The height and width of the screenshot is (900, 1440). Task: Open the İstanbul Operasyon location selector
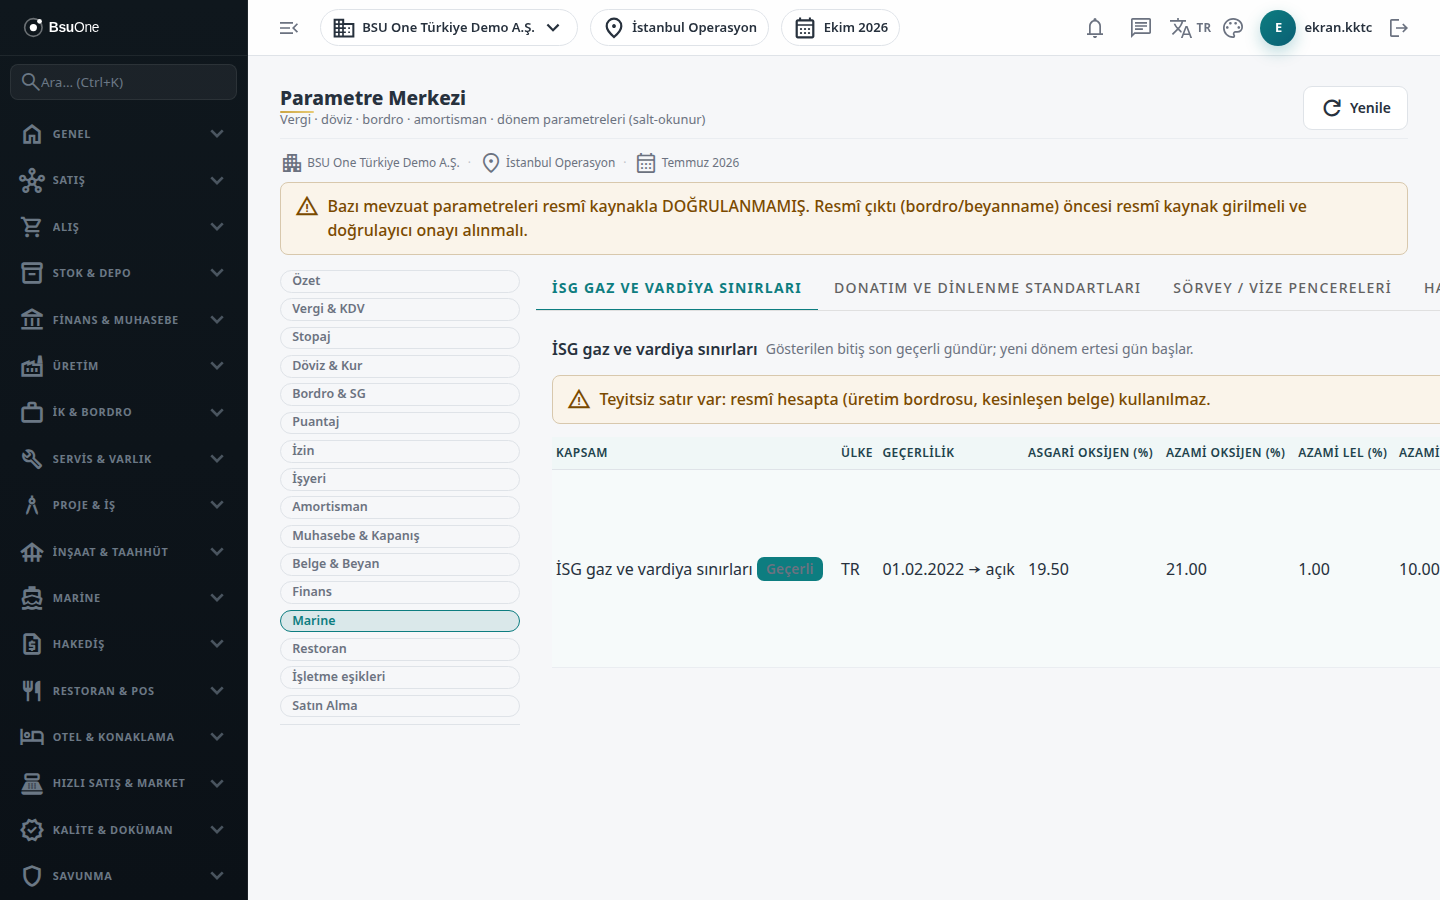pos(680,28)
